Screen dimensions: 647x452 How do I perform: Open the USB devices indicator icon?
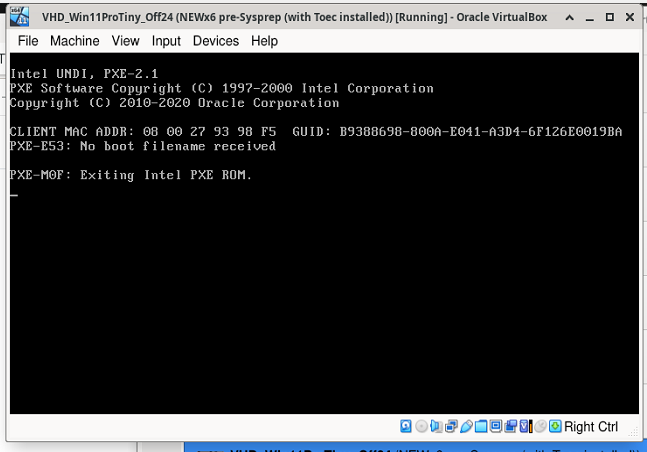(466, 426)
